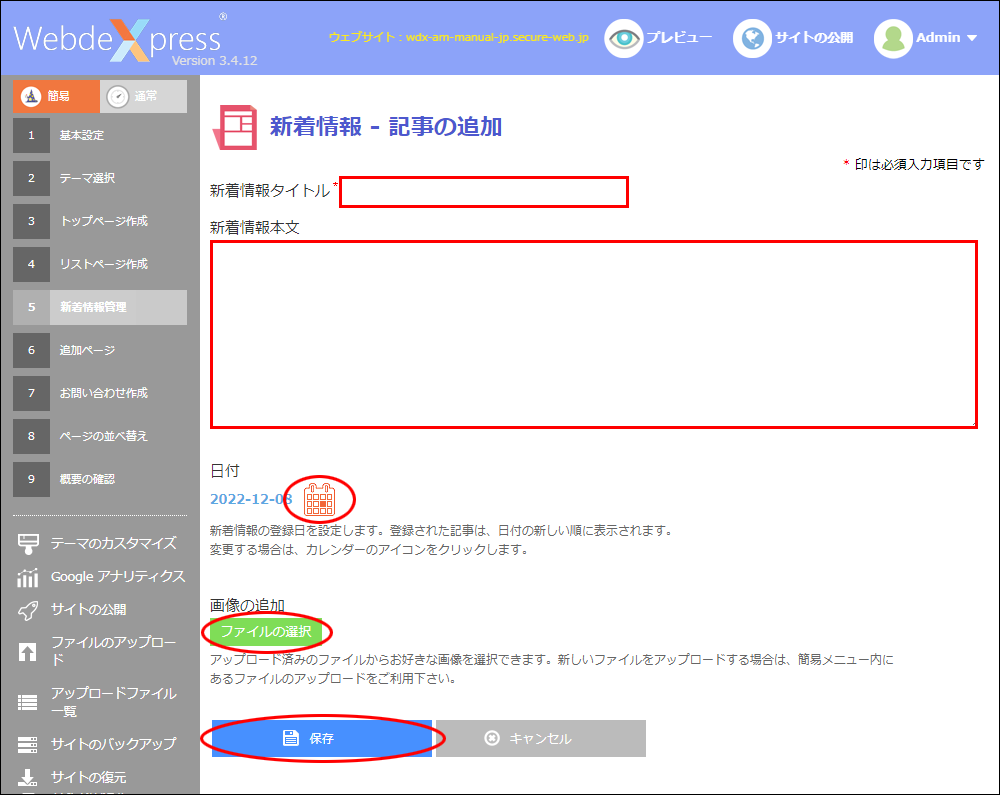The width and height of the screenshot is (1000, 795).
Task: Click the gauge icon on 通常 tab
Action: (x=118, y=96)
